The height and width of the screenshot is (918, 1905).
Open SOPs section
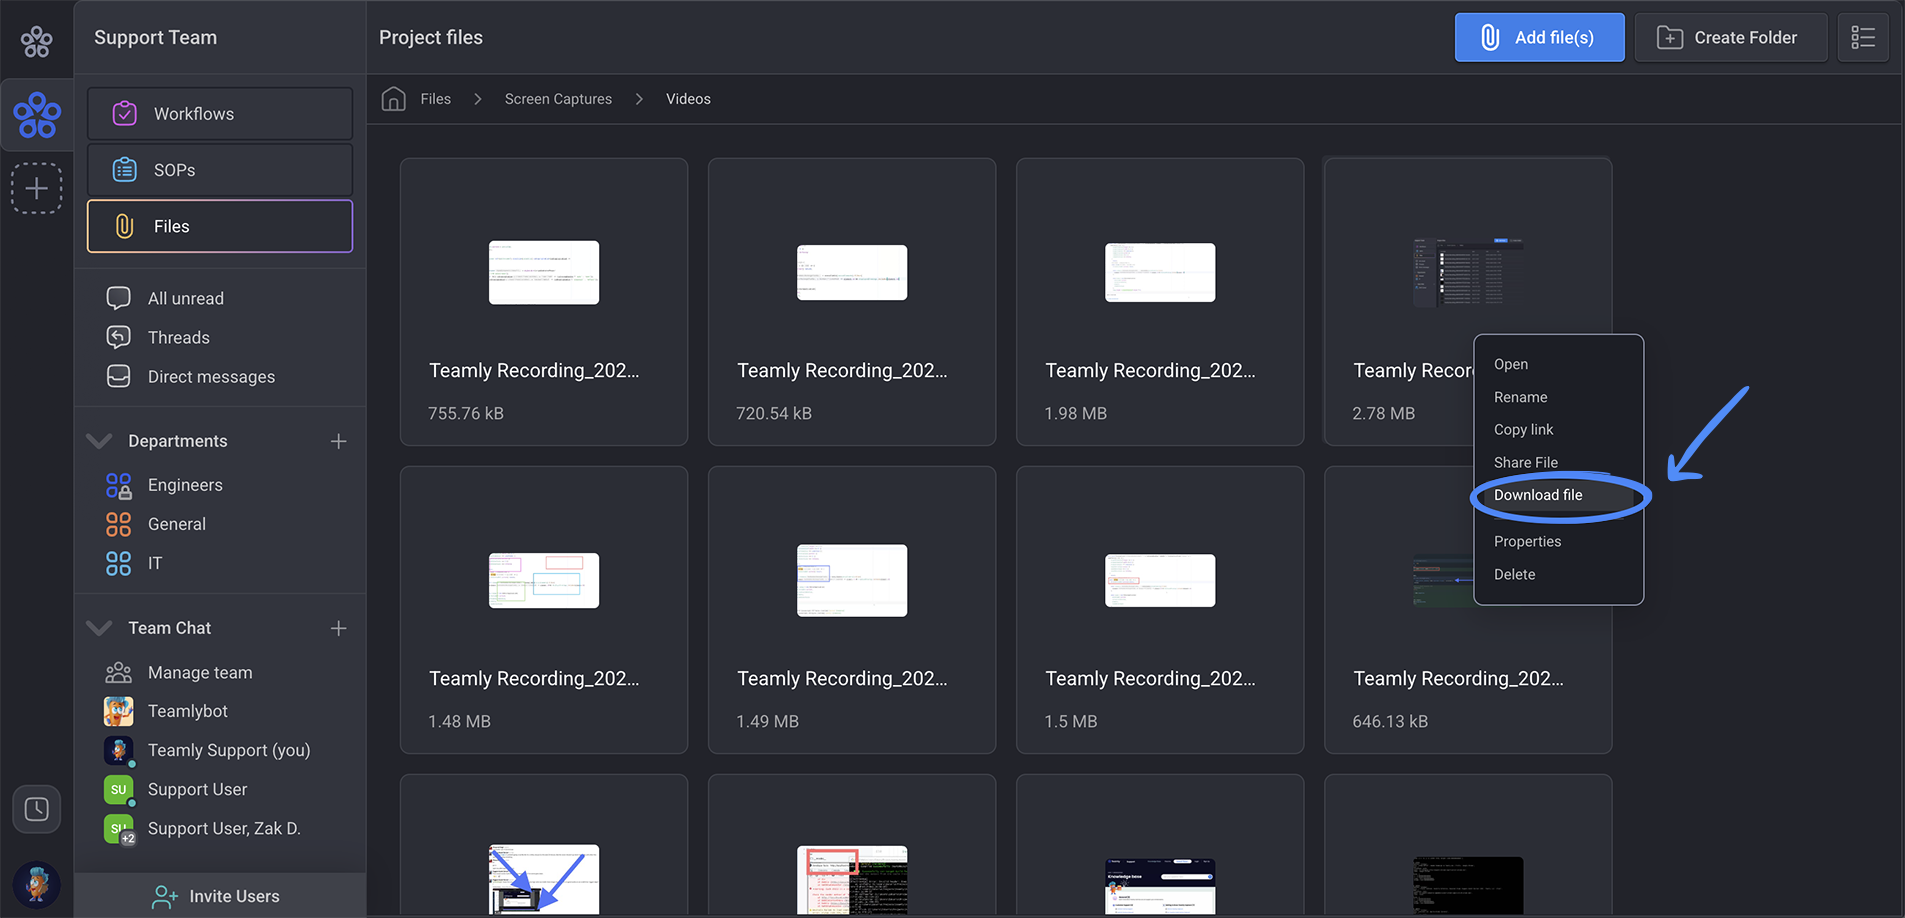point(220,170)
